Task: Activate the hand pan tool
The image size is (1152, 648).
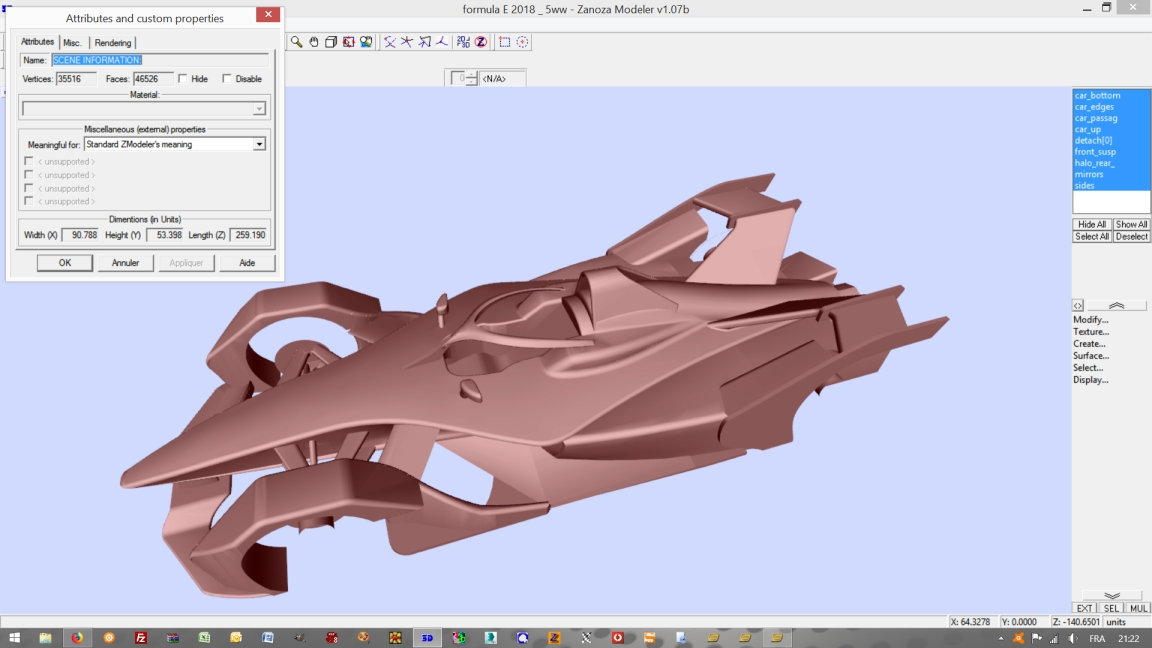Action: pos(314,42)
